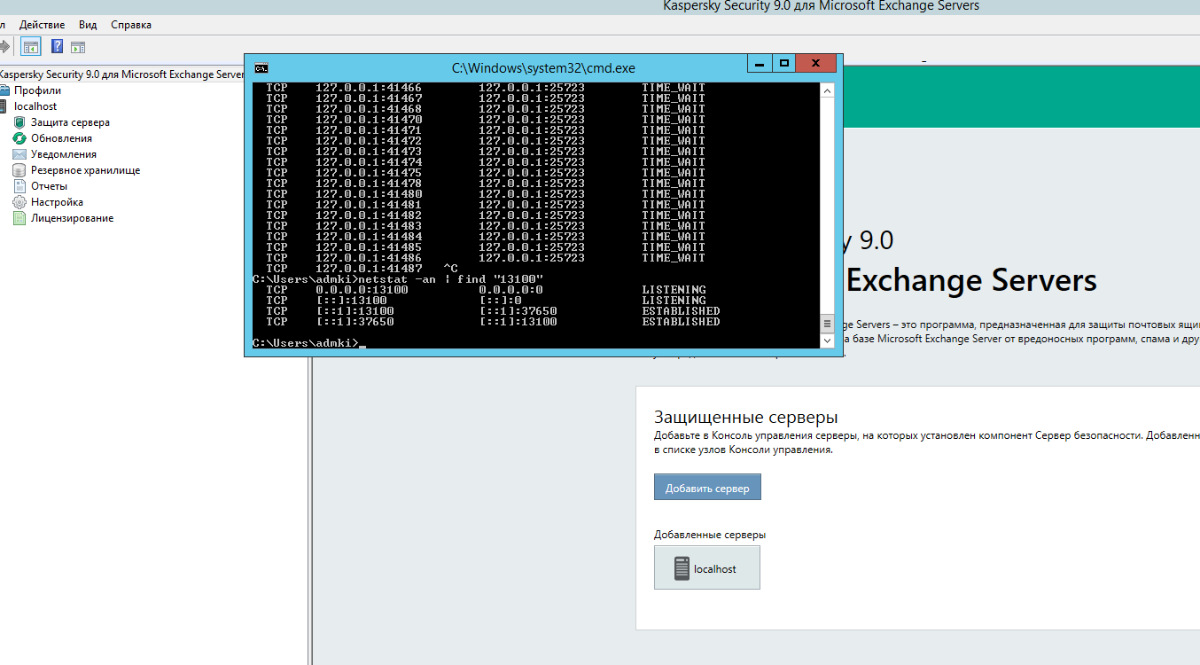Viewport: 1200px width, 665px height.
Task: Click the cmd scrollbar thumb
Action: click(x=827, y=324)
